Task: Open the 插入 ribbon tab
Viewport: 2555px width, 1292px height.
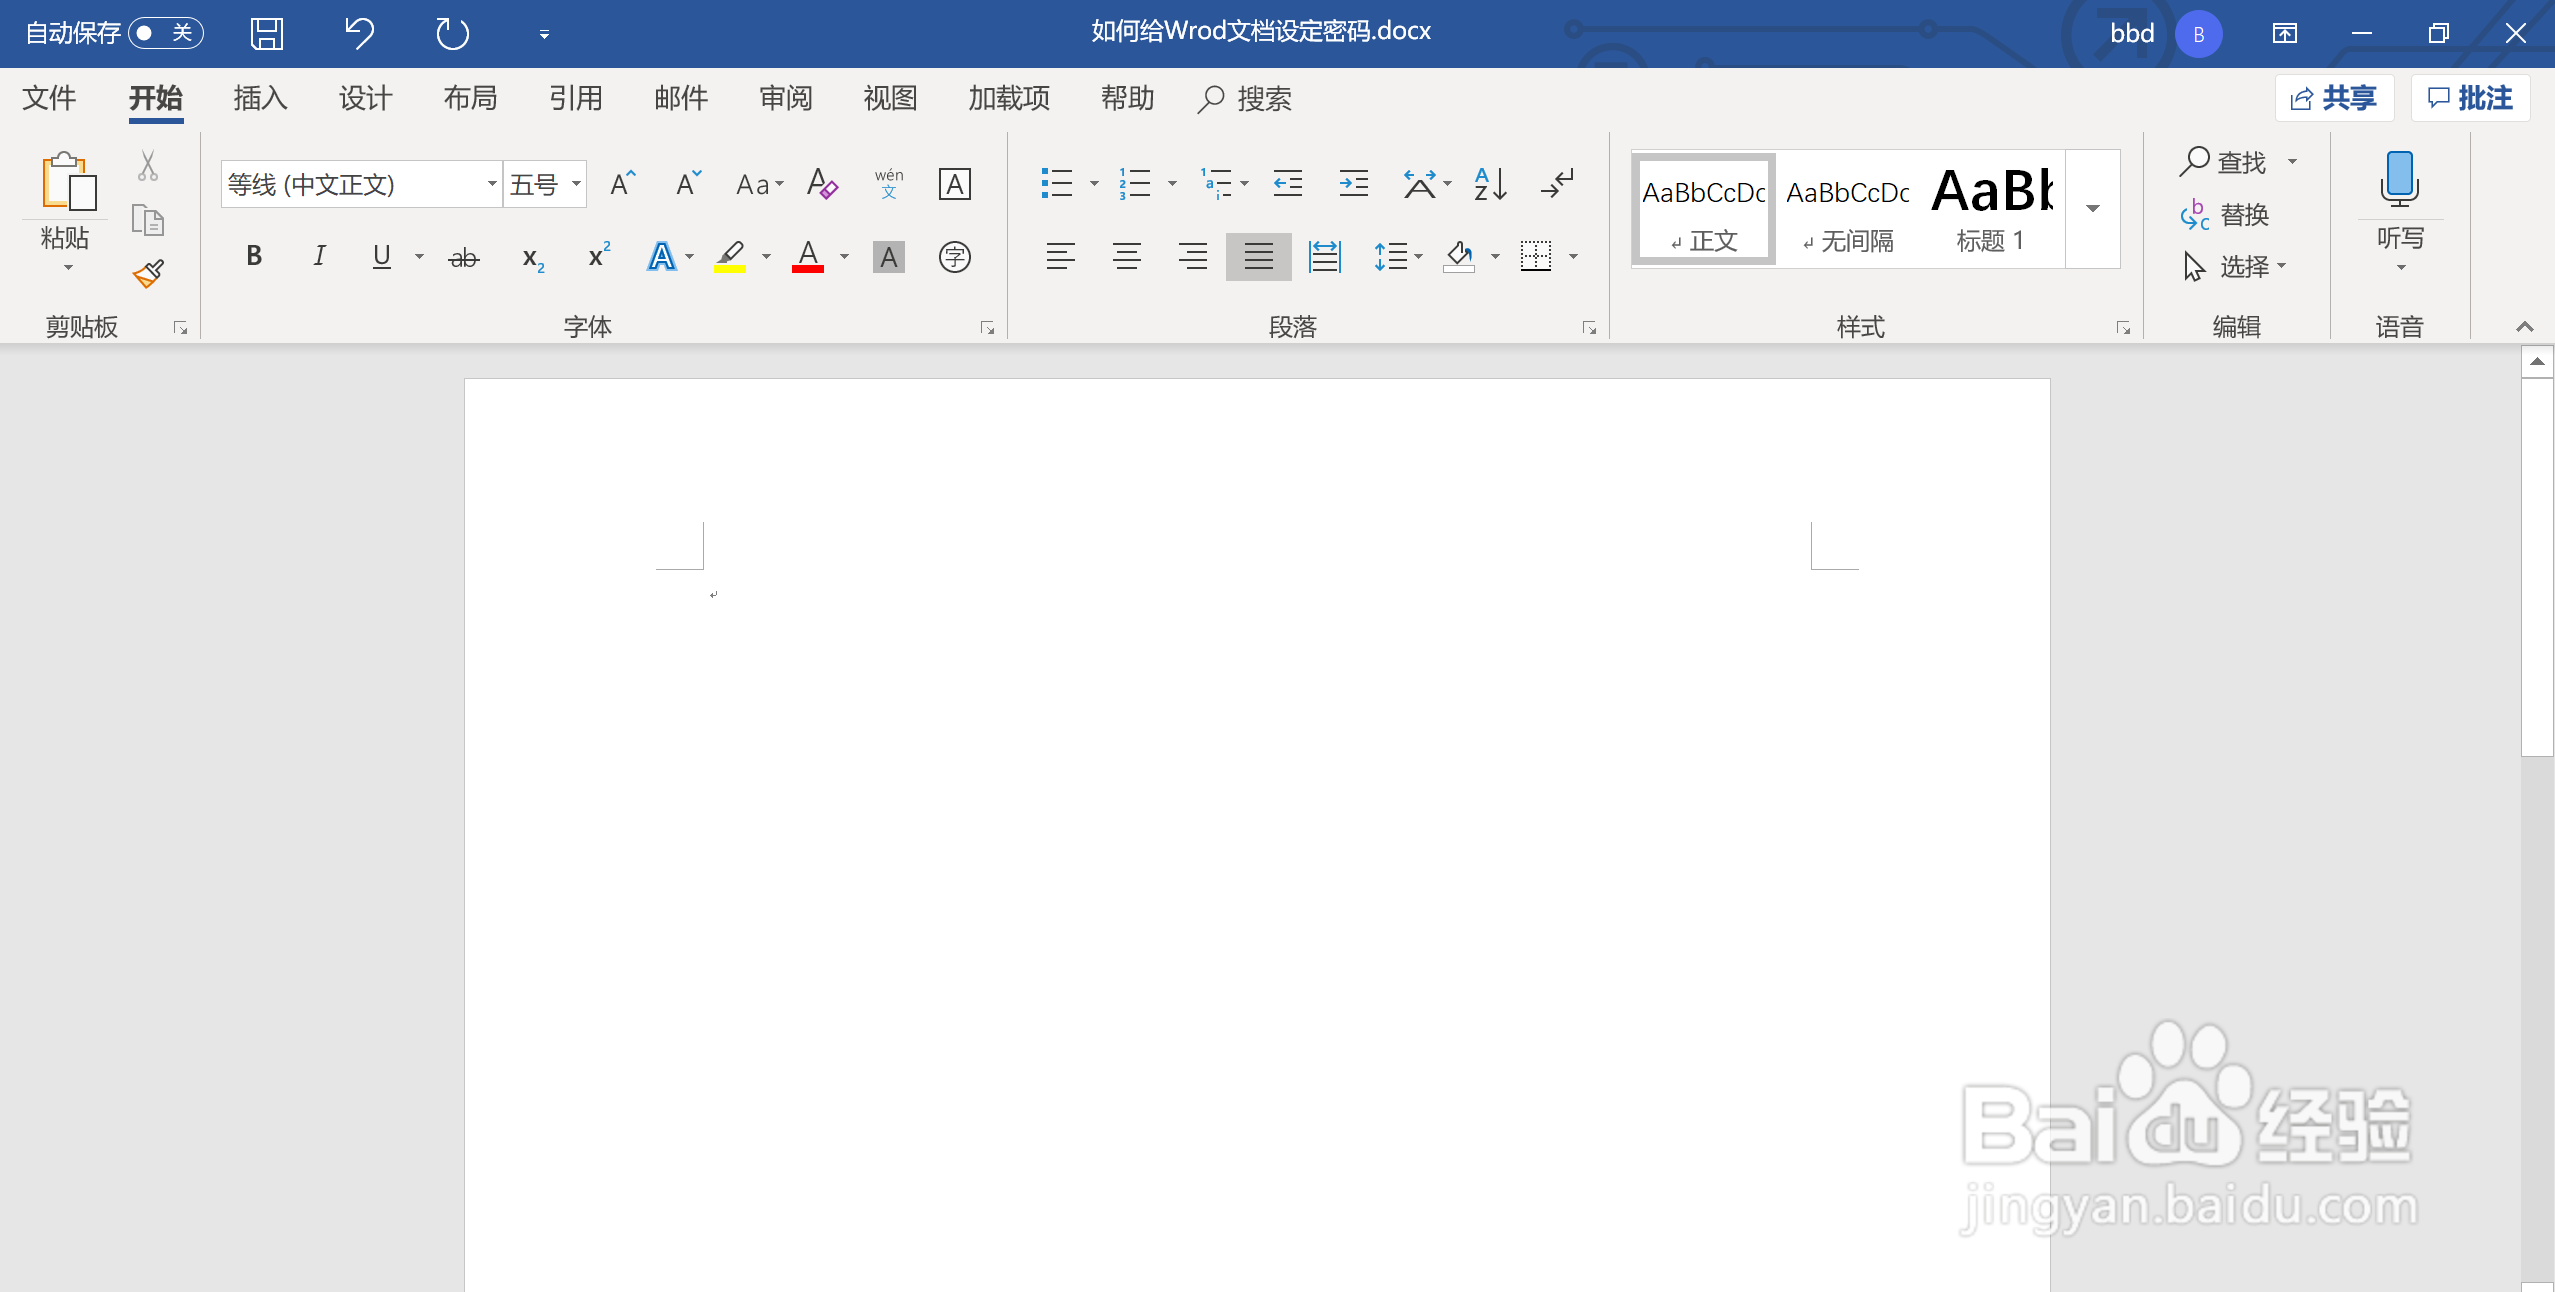Action: pyautogui.click(x=260, y=98)
